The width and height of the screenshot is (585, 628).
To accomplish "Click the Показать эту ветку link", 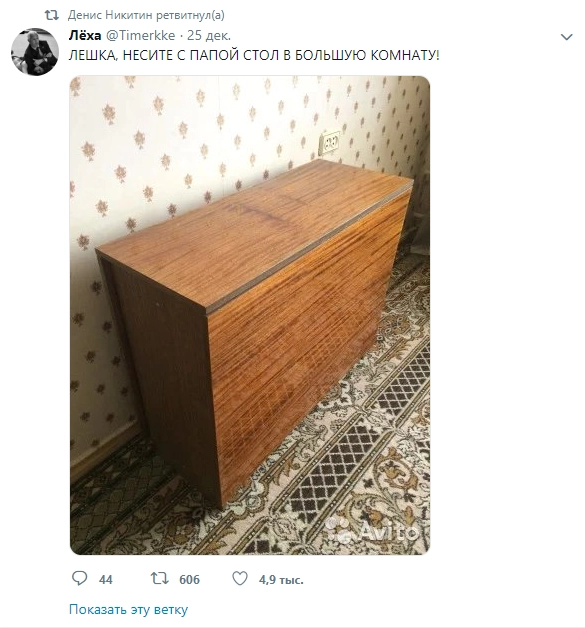I will click(128, 609).
